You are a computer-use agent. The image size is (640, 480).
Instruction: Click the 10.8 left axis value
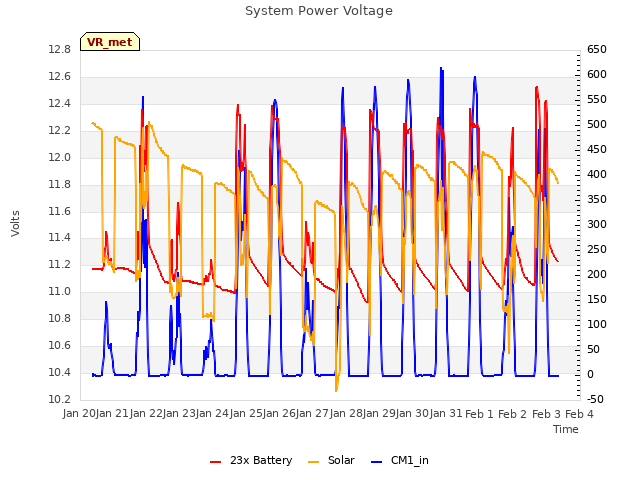(x=60, y=318)
